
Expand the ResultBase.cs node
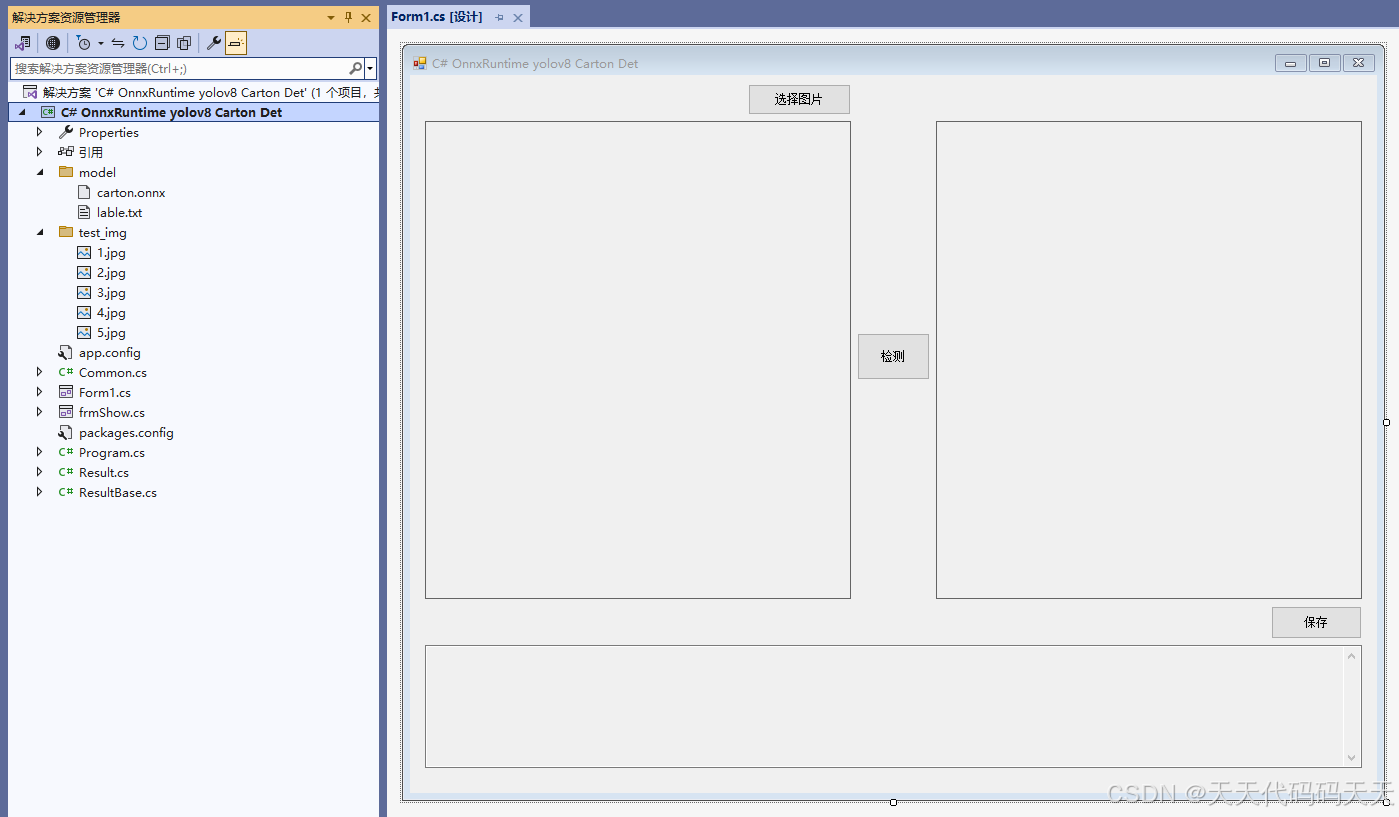tap(40, 492)
